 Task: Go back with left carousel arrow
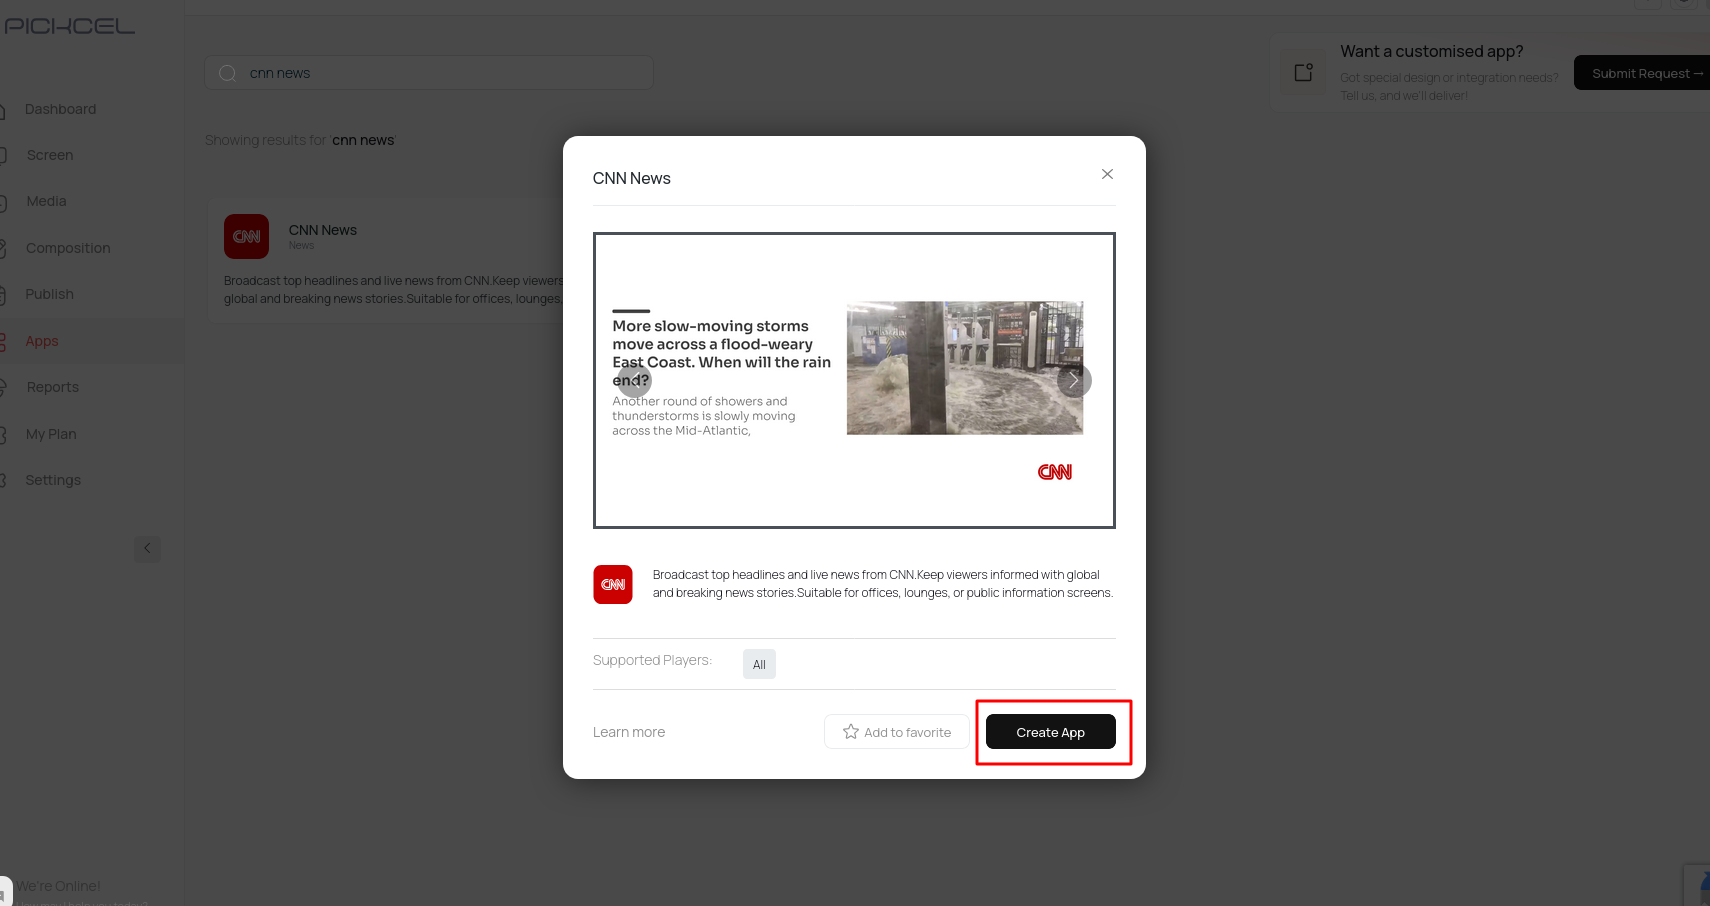tap(634, 380)
